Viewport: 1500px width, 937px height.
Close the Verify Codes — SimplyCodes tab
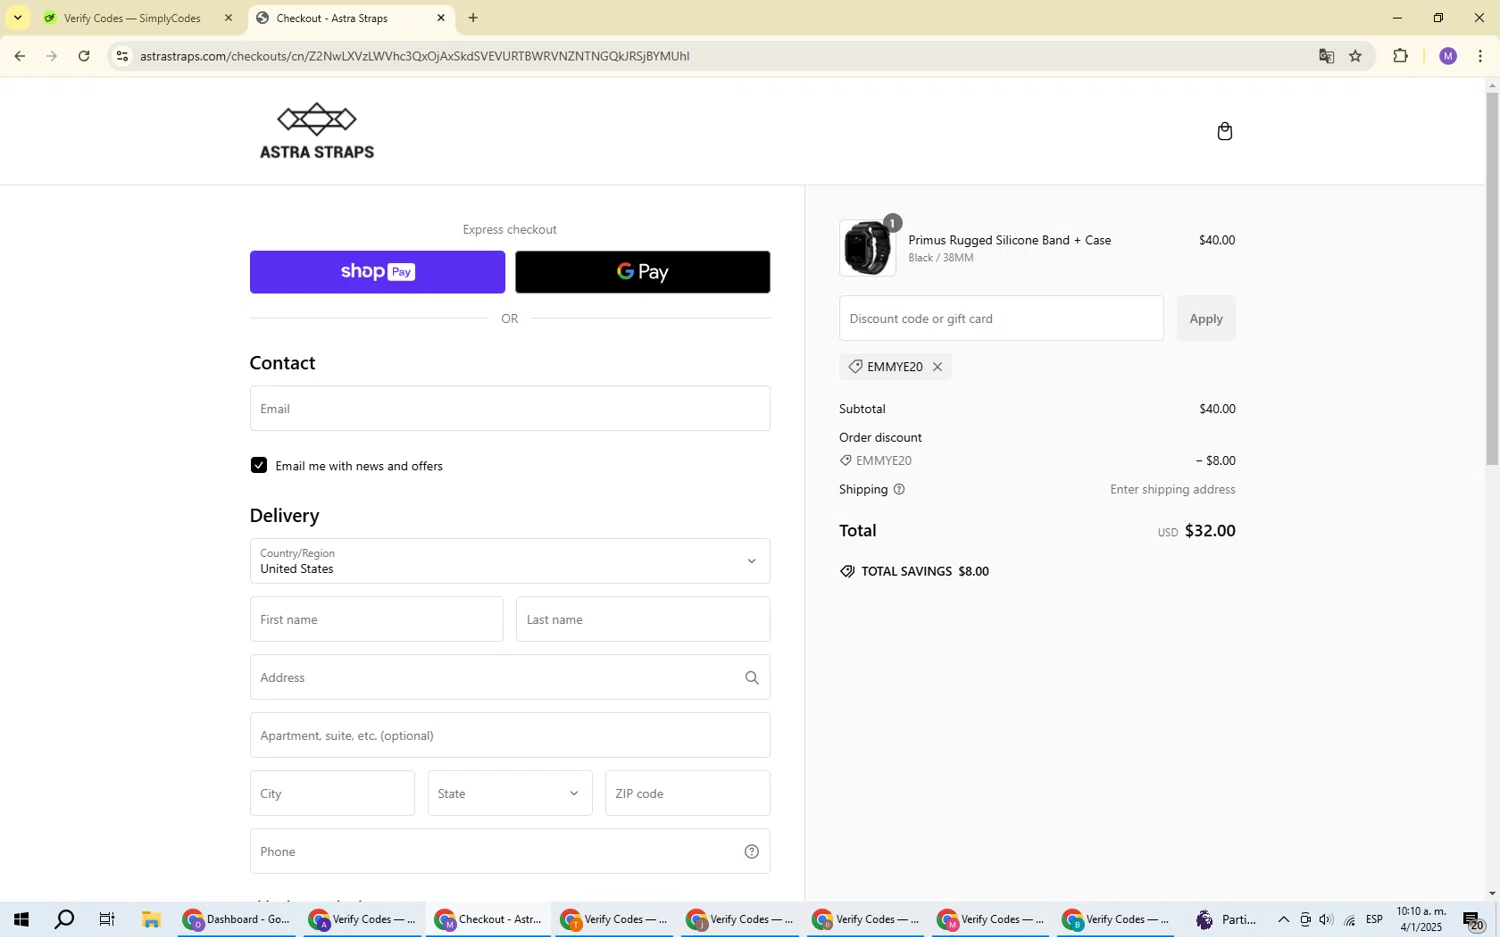(228, 18)
